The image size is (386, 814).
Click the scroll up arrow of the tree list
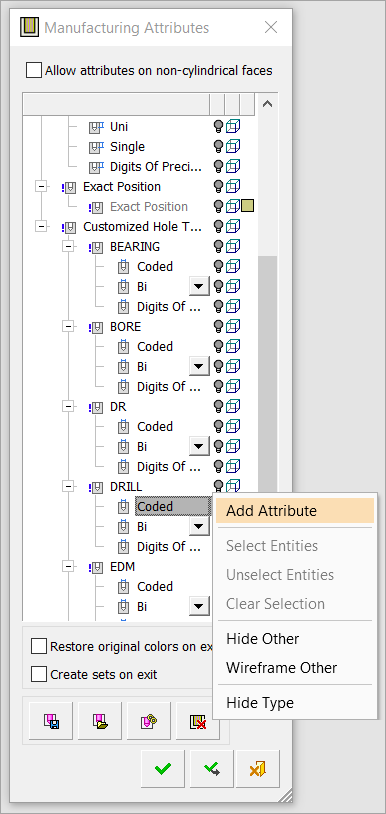(x=267, y=104)
